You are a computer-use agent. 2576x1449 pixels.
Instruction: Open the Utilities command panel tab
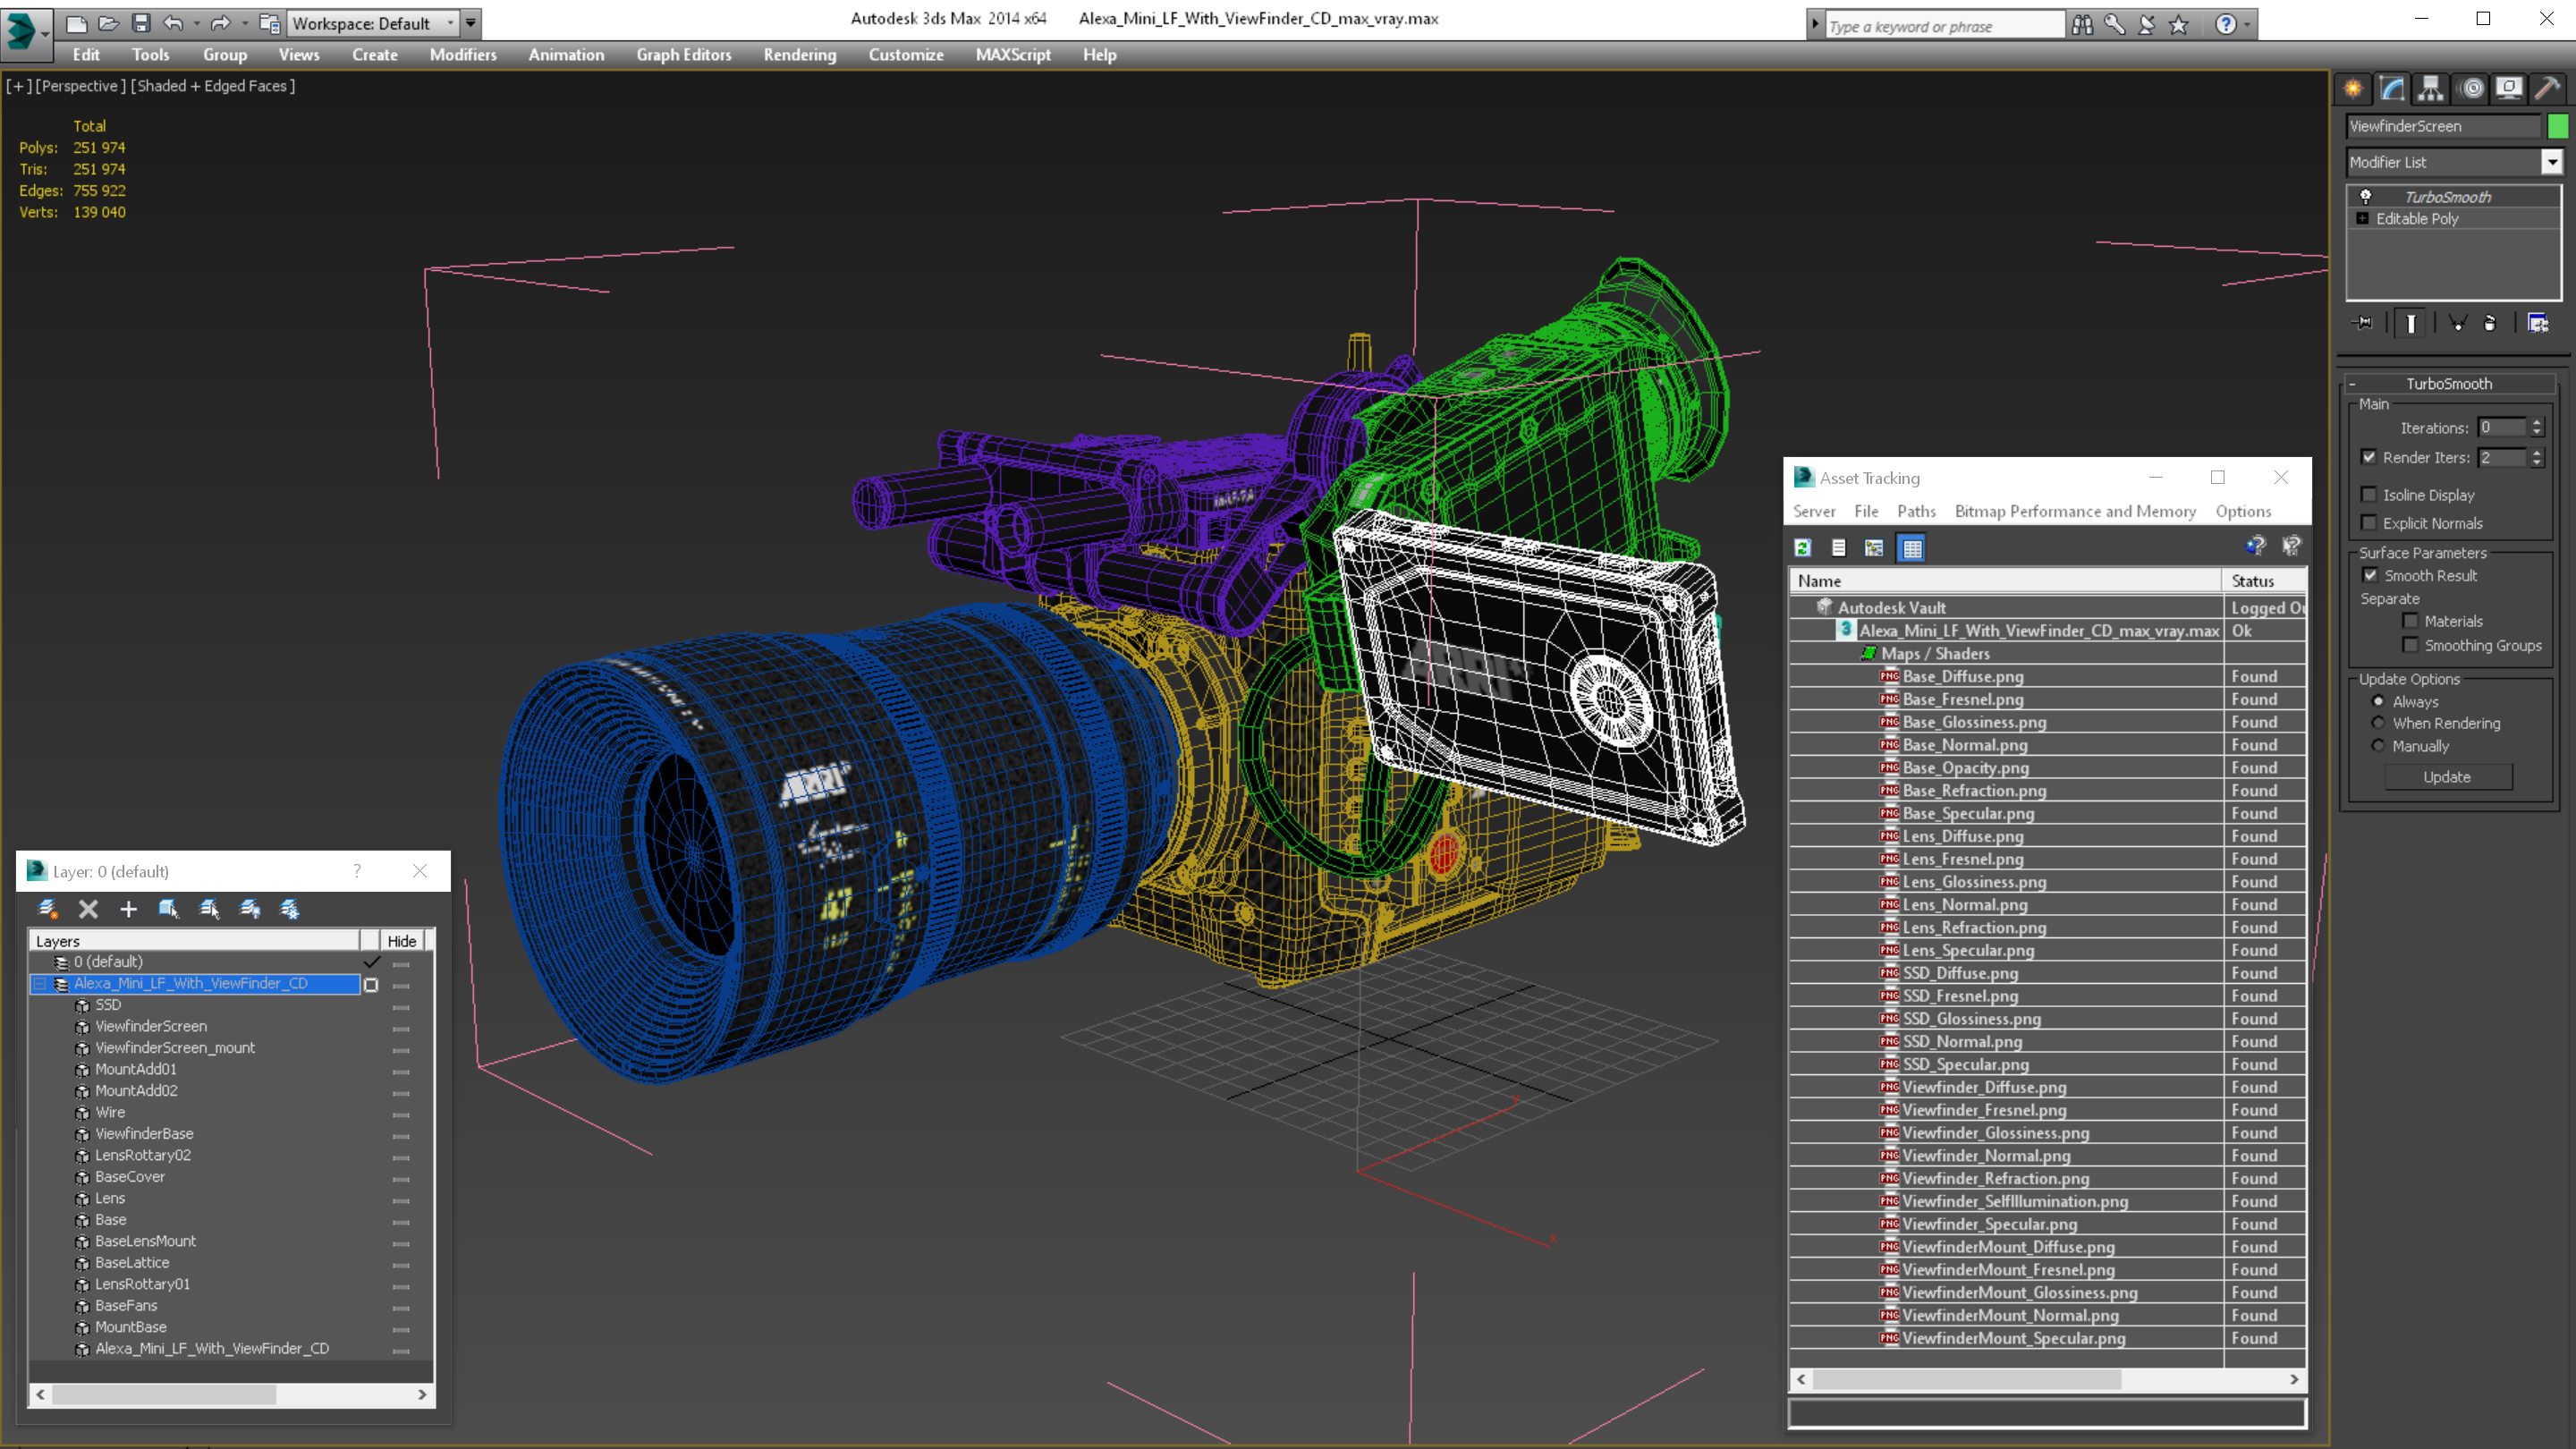point(2548,88)
